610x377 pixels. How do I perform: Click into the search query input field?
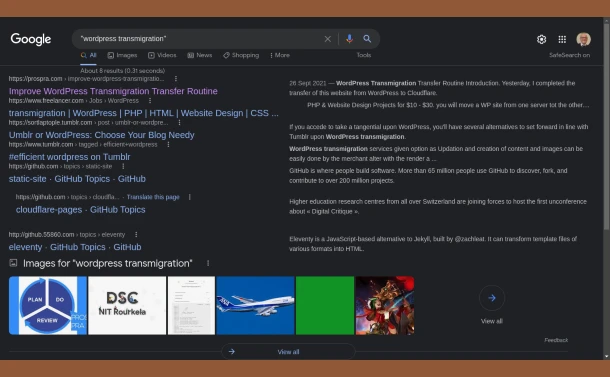point(198,39)
